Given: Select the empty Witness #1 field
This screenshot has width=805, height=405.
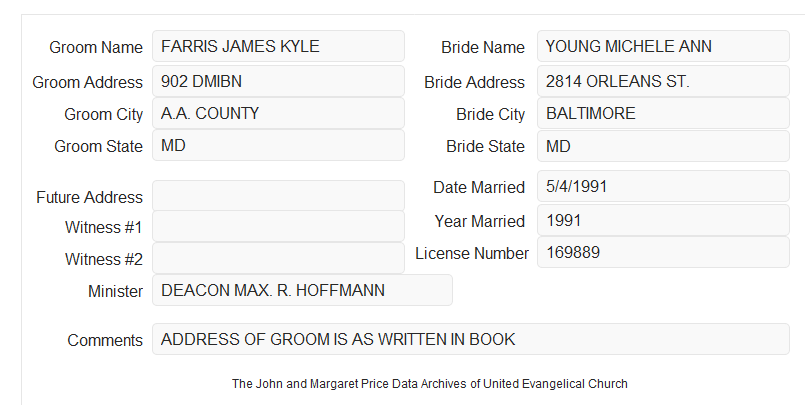Looking at the screenshot, I should point(278,226).
